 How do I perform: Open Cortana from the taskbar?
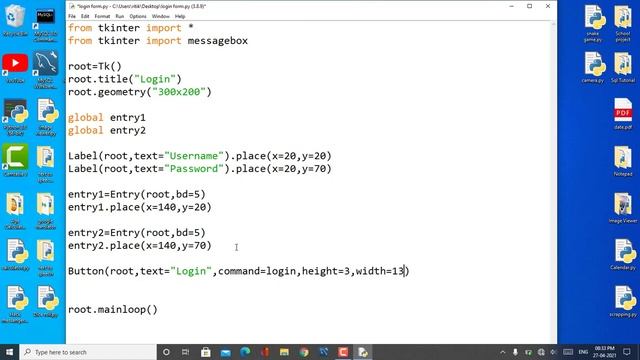click(166, 352)
